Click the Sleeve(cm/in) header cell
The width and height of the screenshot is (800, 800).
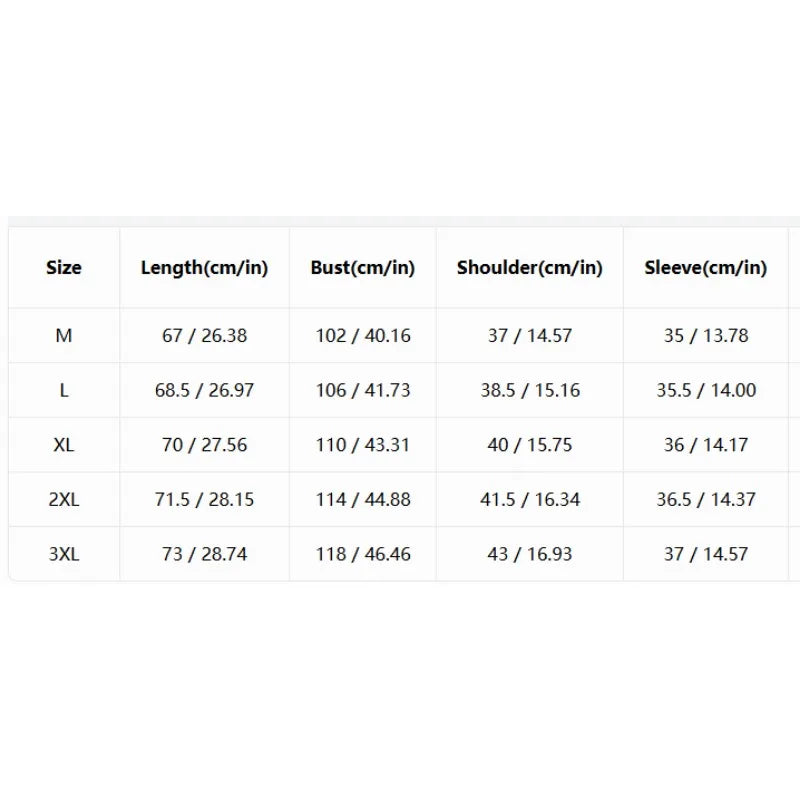tap(706, 267)
